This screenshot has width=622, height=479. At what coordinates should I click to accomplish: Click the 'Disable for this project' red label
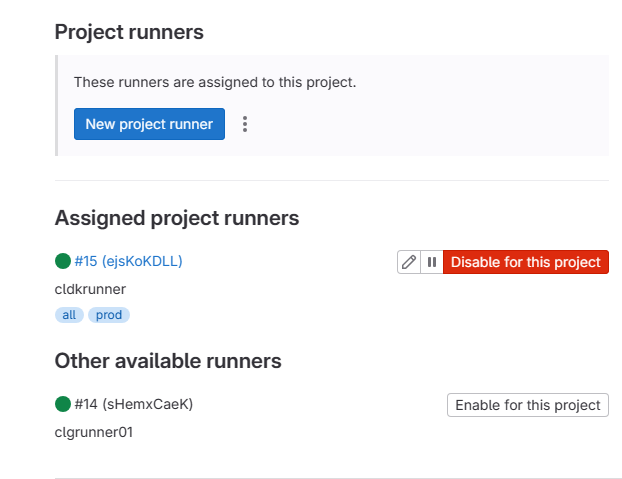click(x=525, y=262)
